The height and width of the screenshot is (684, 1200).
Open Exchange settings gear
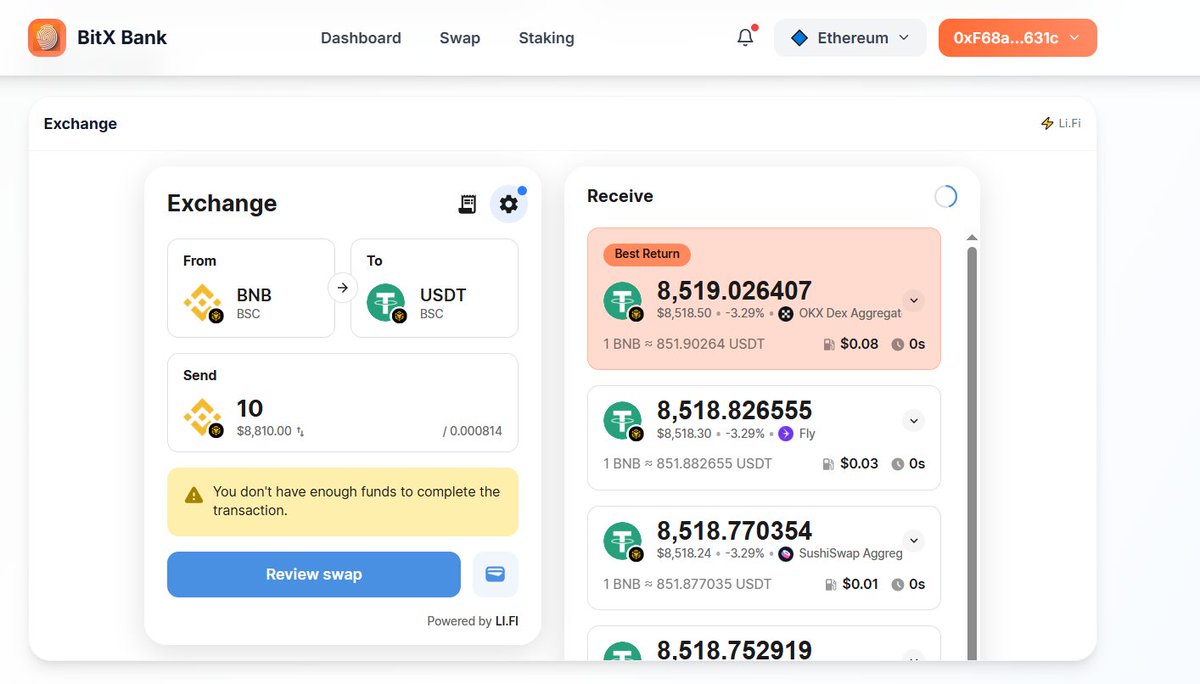[x=509, y=204]
